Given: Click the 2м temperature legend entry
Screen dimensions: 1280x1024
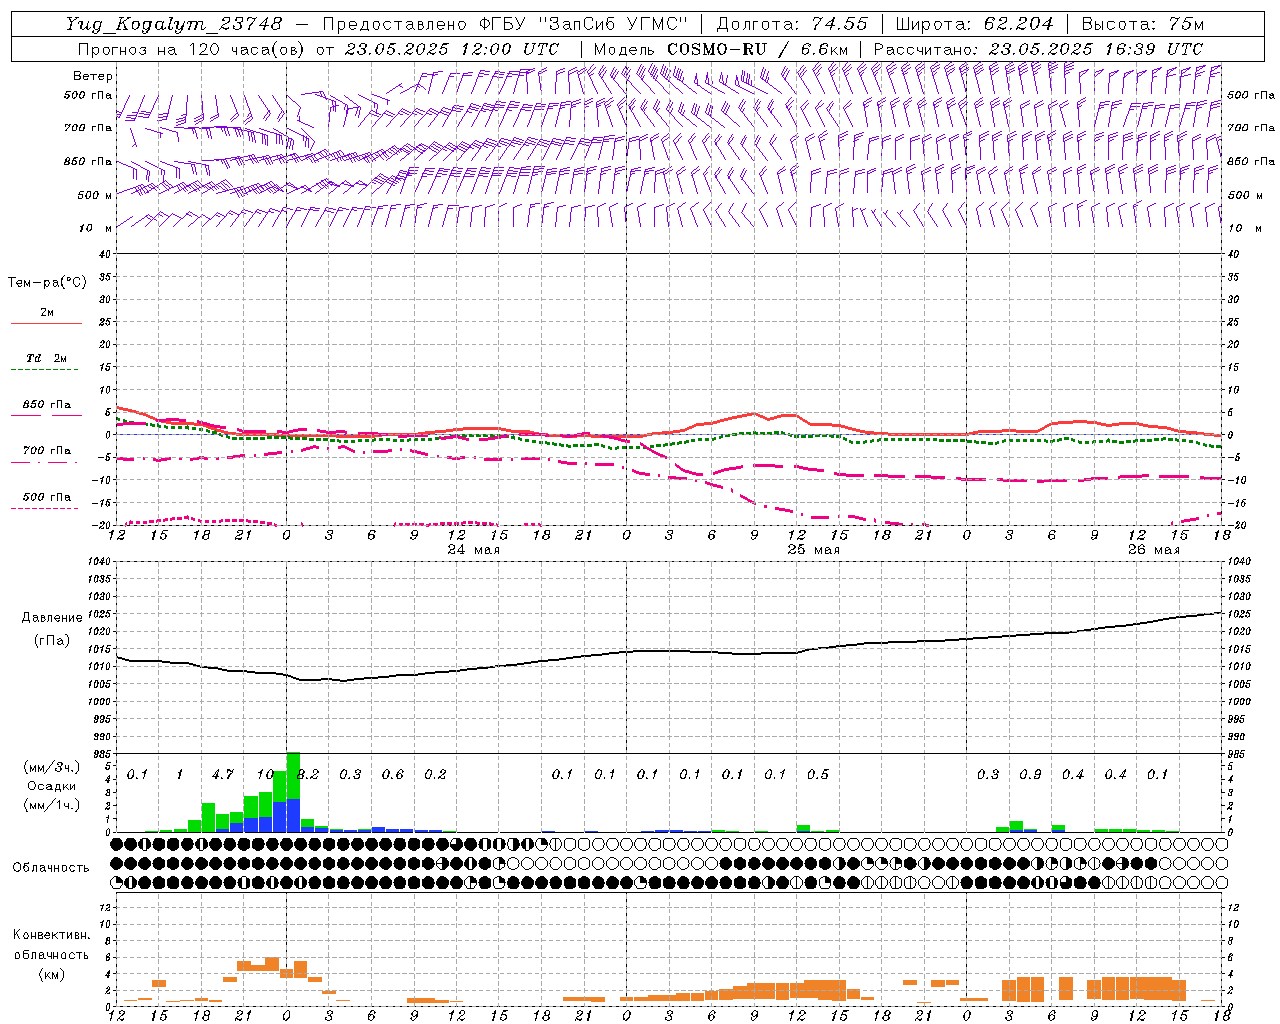Looking at the screenshot, I should (x=47, y=312).
